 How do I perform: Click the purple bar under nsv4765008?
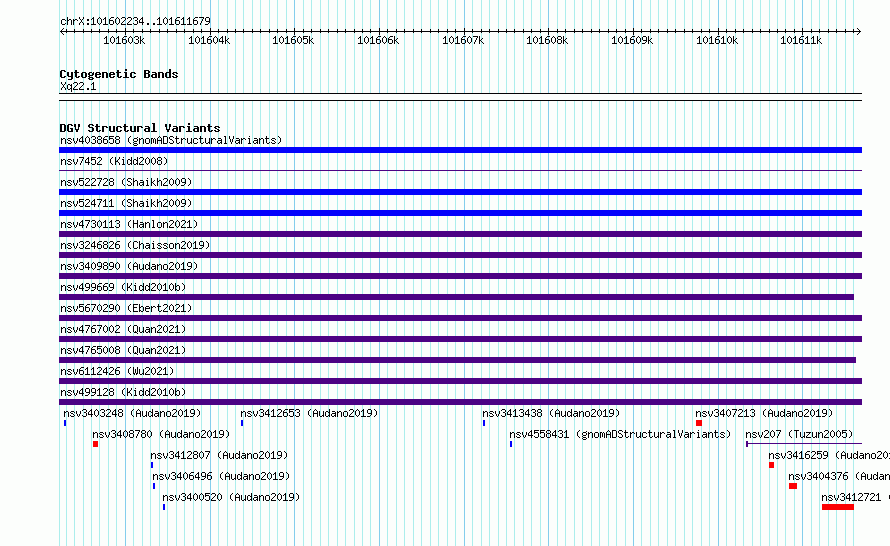click(x=457, y=360)
